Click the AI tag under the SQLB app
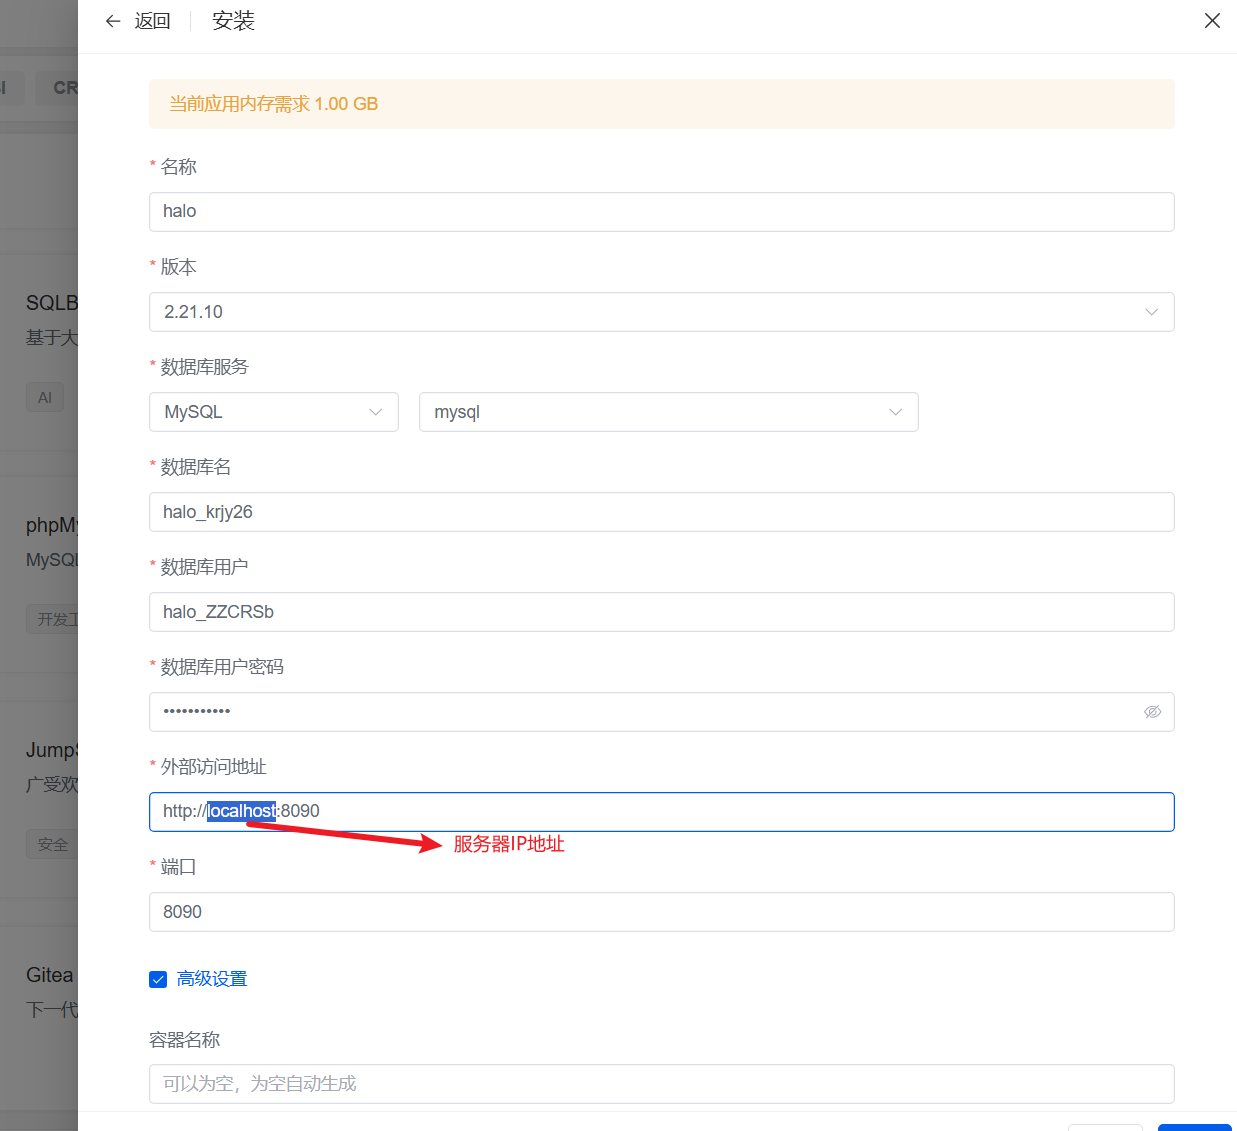This screenshot has width=1237, height=1131. tap(44, 397)
